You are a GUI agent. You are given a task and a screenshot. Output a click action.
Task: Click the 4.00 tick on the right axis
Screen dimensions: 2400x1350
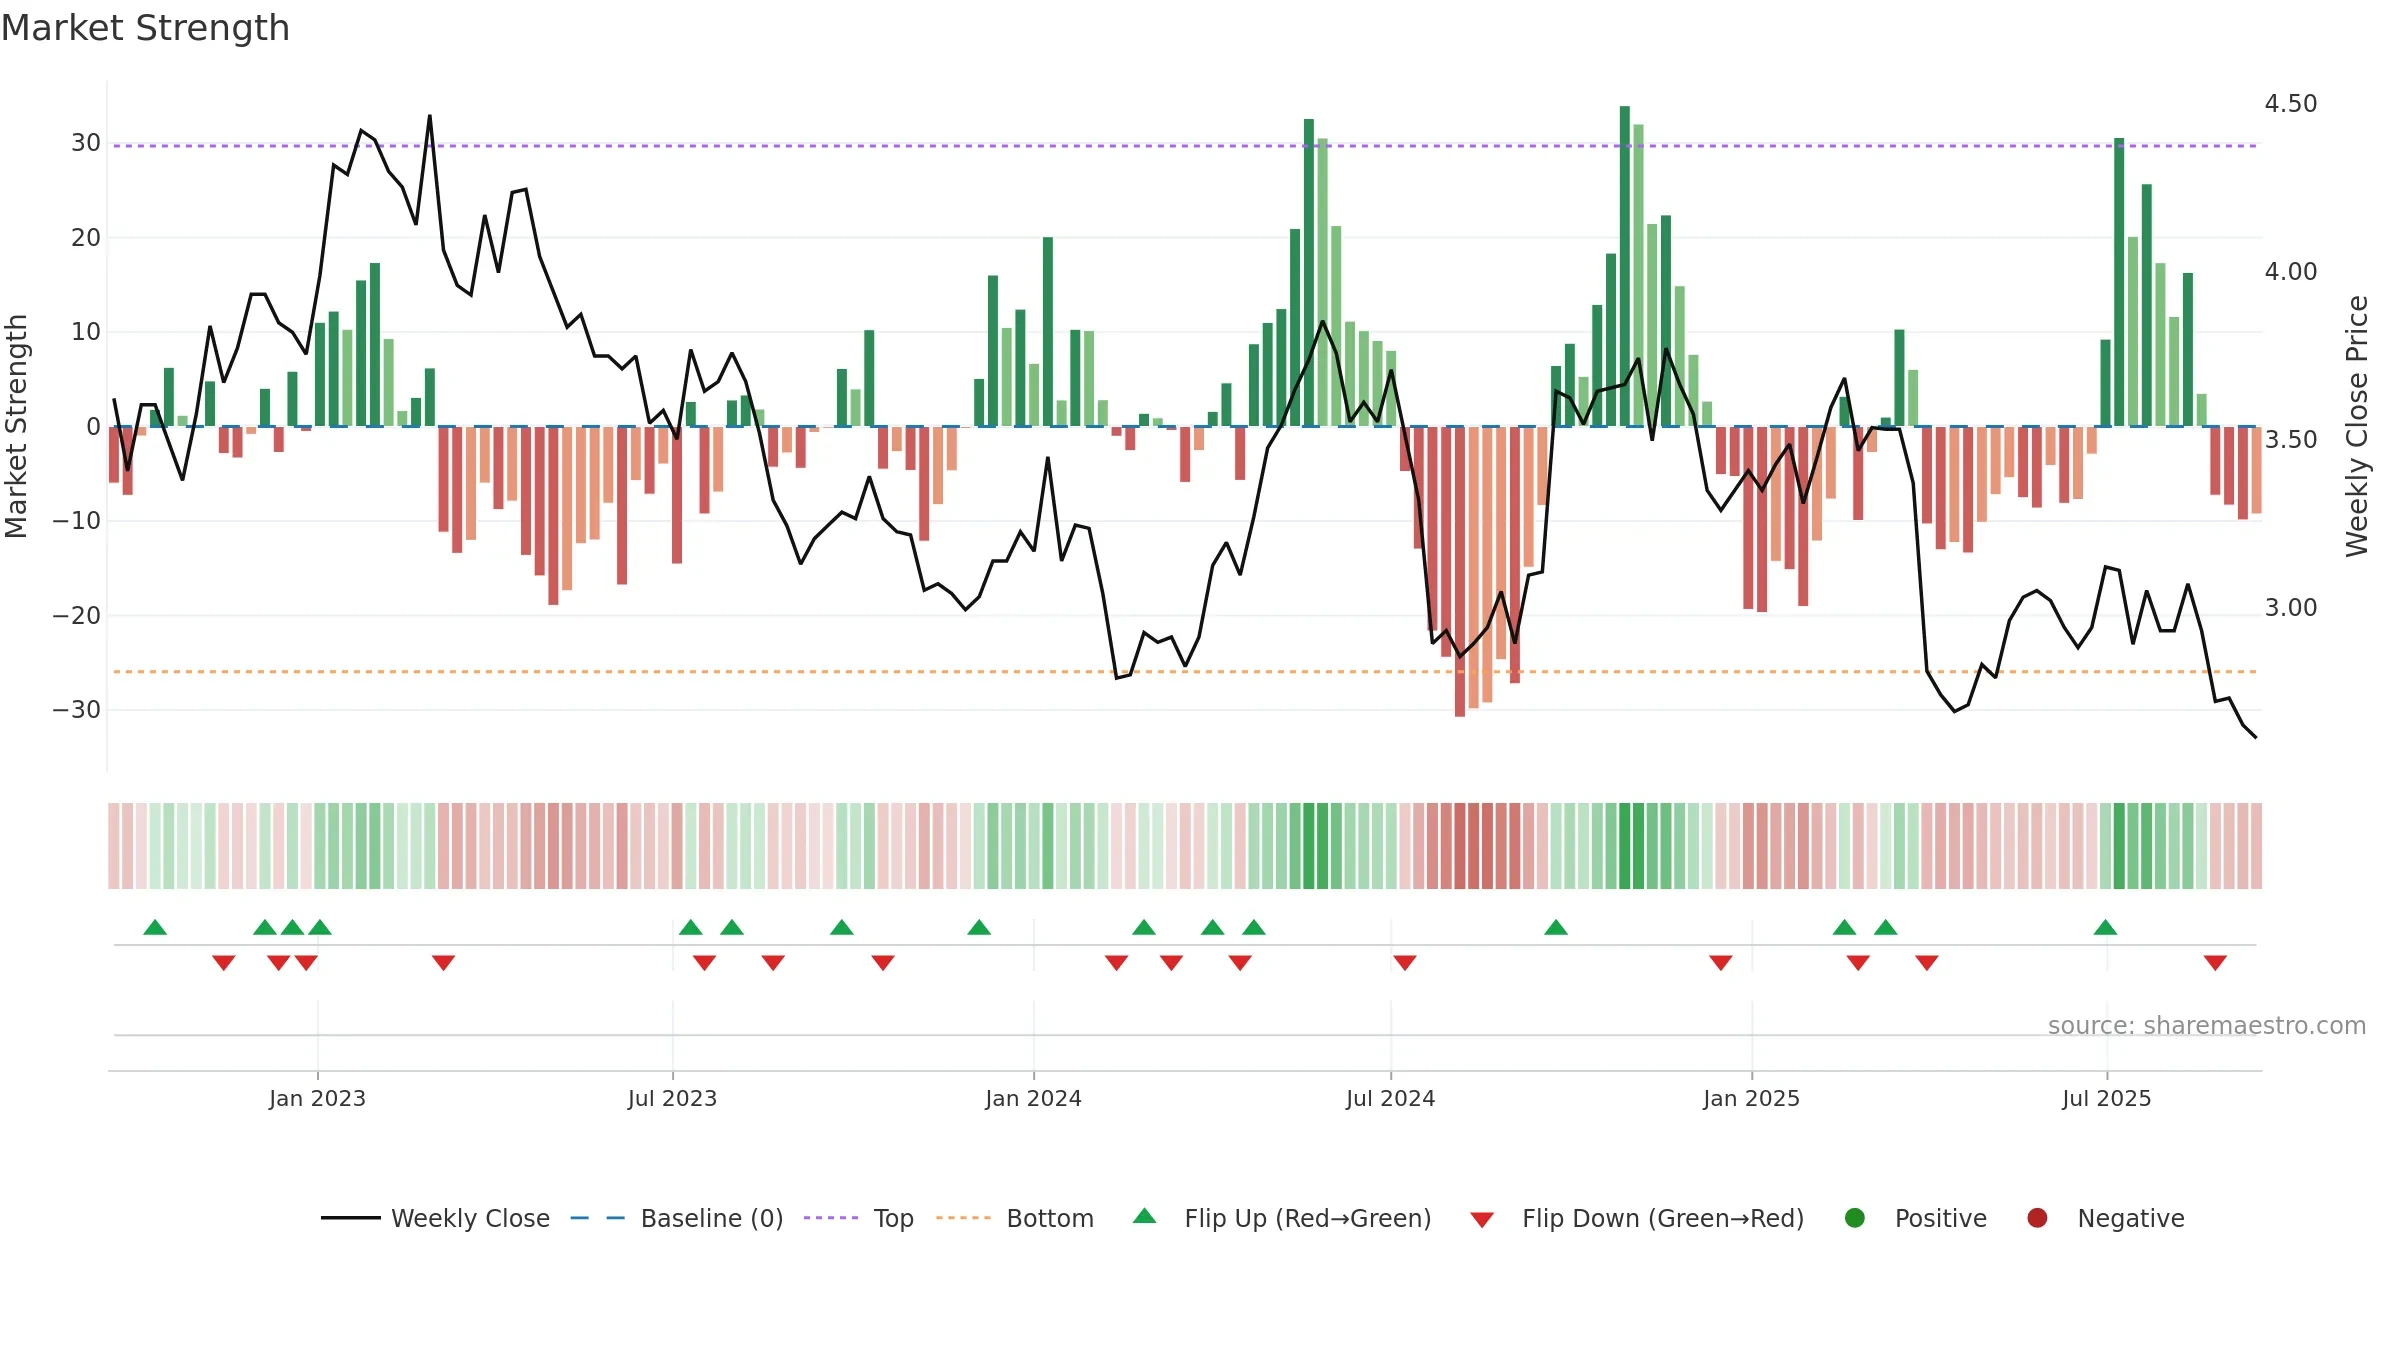click(2291, 272)
